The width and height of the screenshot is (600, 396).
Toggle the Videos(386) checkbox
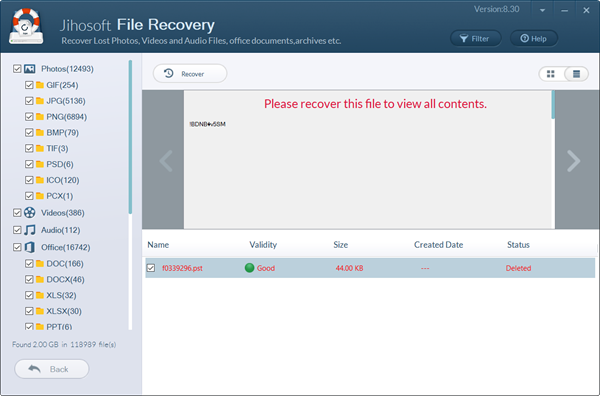tap(17, 213)
